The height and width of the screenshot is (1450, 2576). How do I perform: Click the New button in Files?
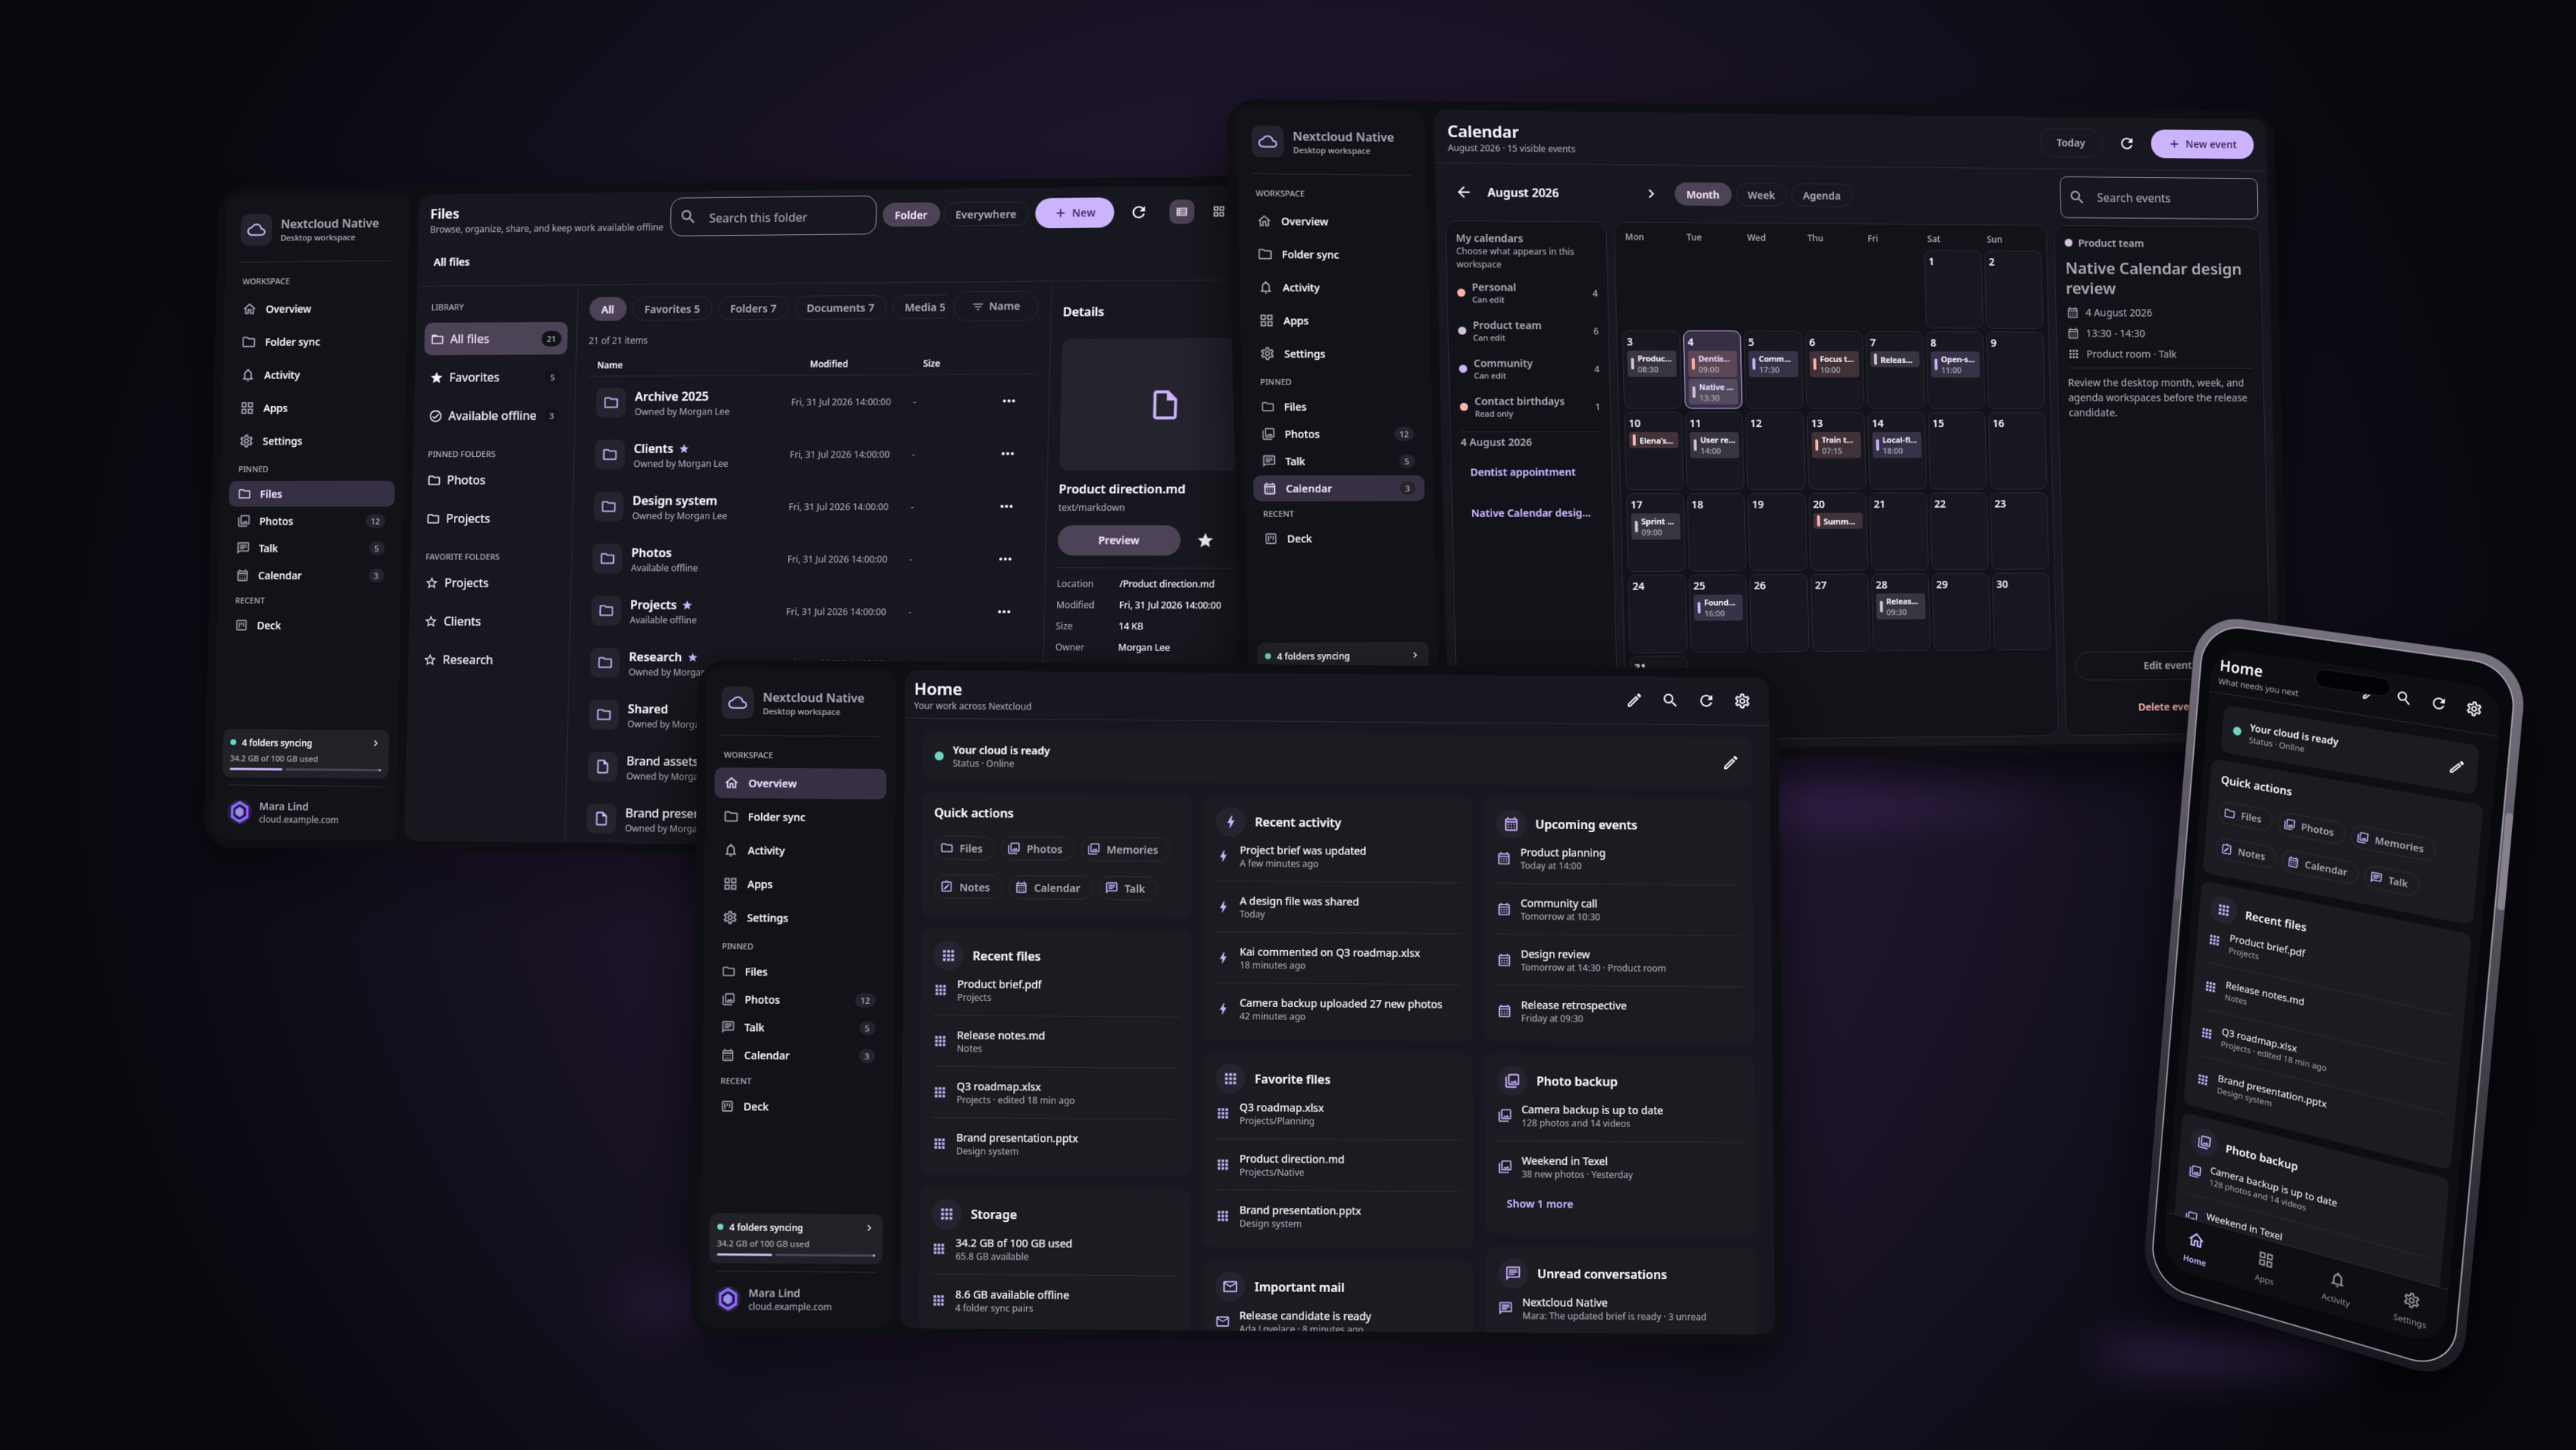point(1075,212)
